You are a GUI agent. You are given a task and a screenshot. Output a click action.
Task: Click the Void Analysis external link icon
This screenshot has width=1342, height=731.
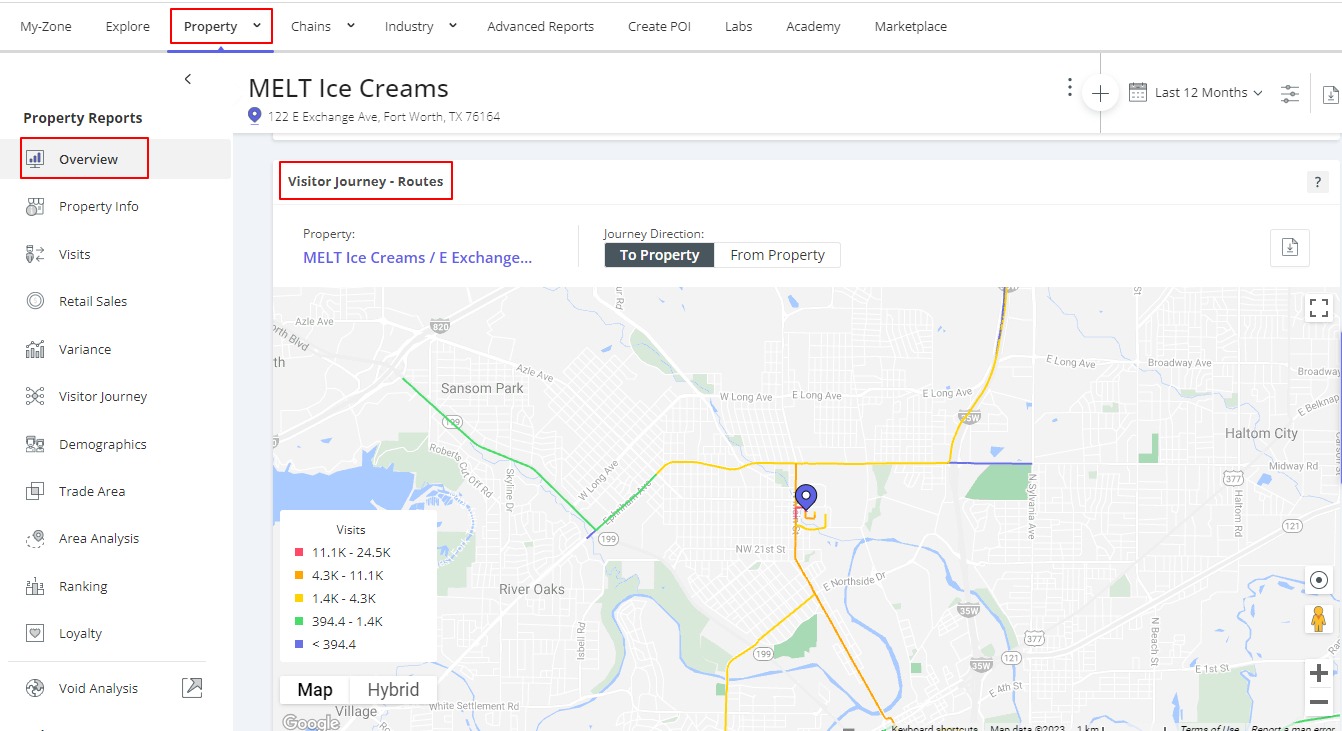click(x=191, y=687)
